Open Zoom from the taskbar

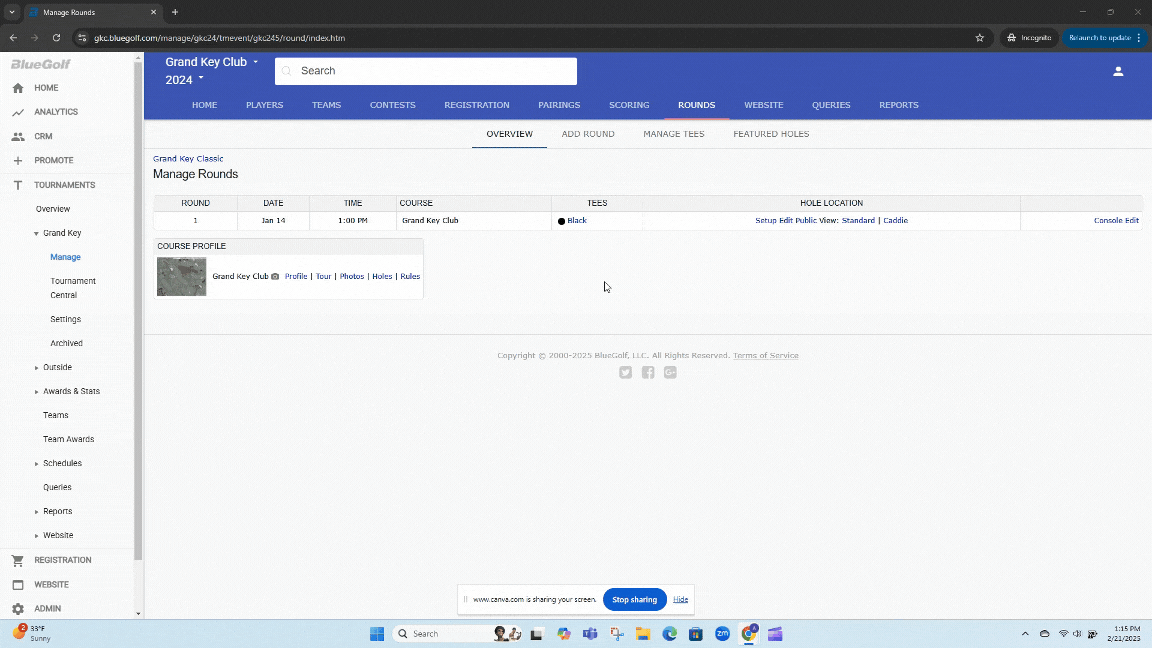[722, 634]
